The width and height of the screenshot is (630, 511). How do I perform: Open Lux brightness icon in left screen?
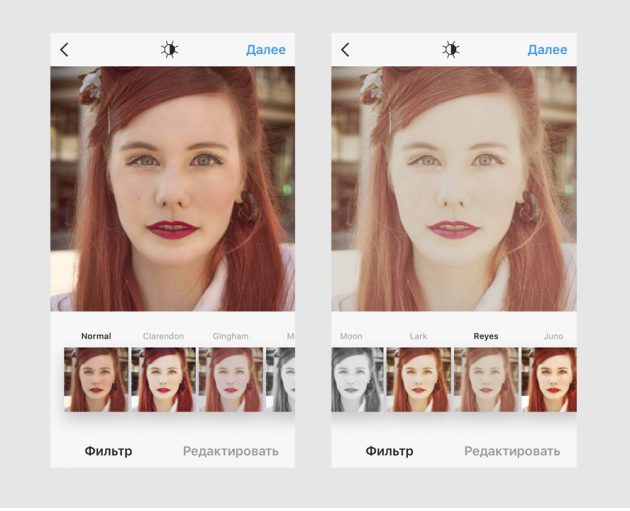(x=170, y=50)
